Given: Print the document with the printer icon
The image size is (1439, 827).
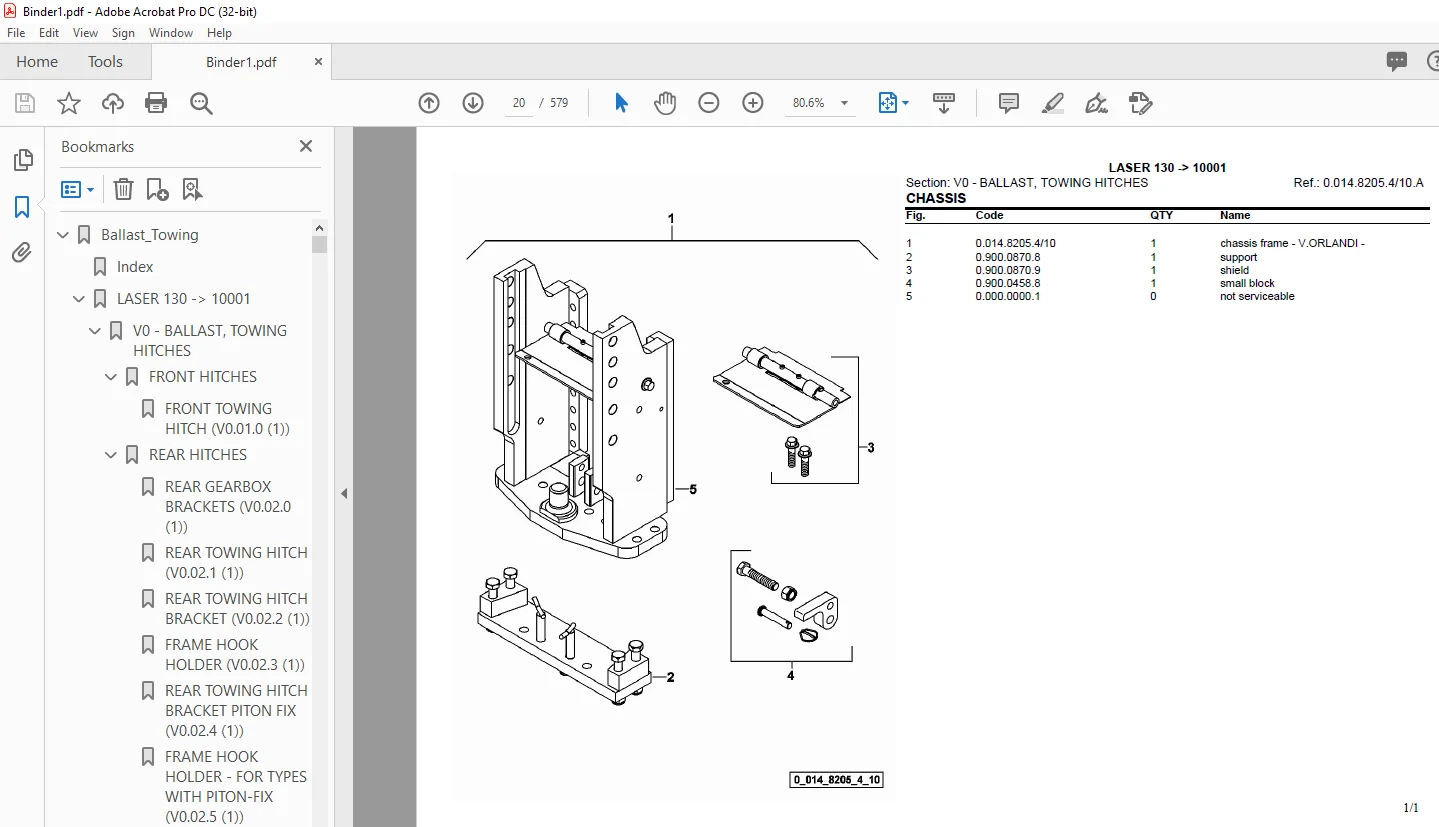Looking at the screenshot, I should point(156,103).
